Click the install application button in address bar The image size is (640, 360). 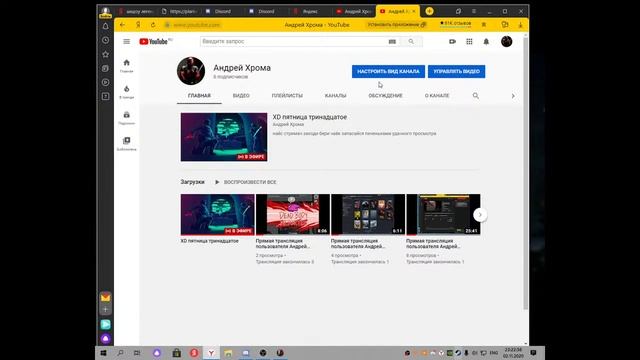pos(397,24)
